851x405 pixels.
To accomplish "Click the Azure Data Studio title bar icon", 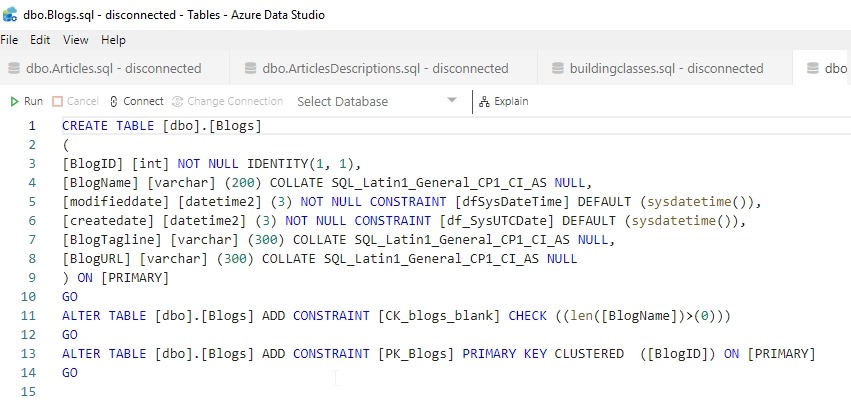I will pyautogui.click(x=11, y=15).
